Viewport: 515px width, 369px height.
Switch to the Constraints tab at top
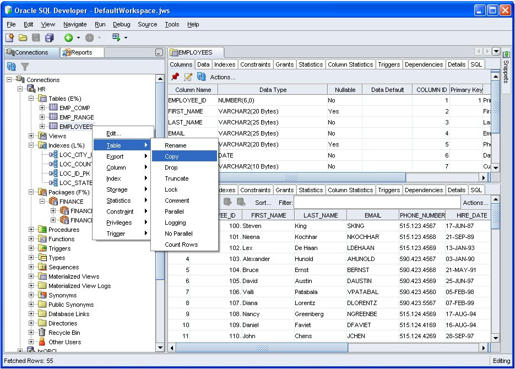click(255, 64)
